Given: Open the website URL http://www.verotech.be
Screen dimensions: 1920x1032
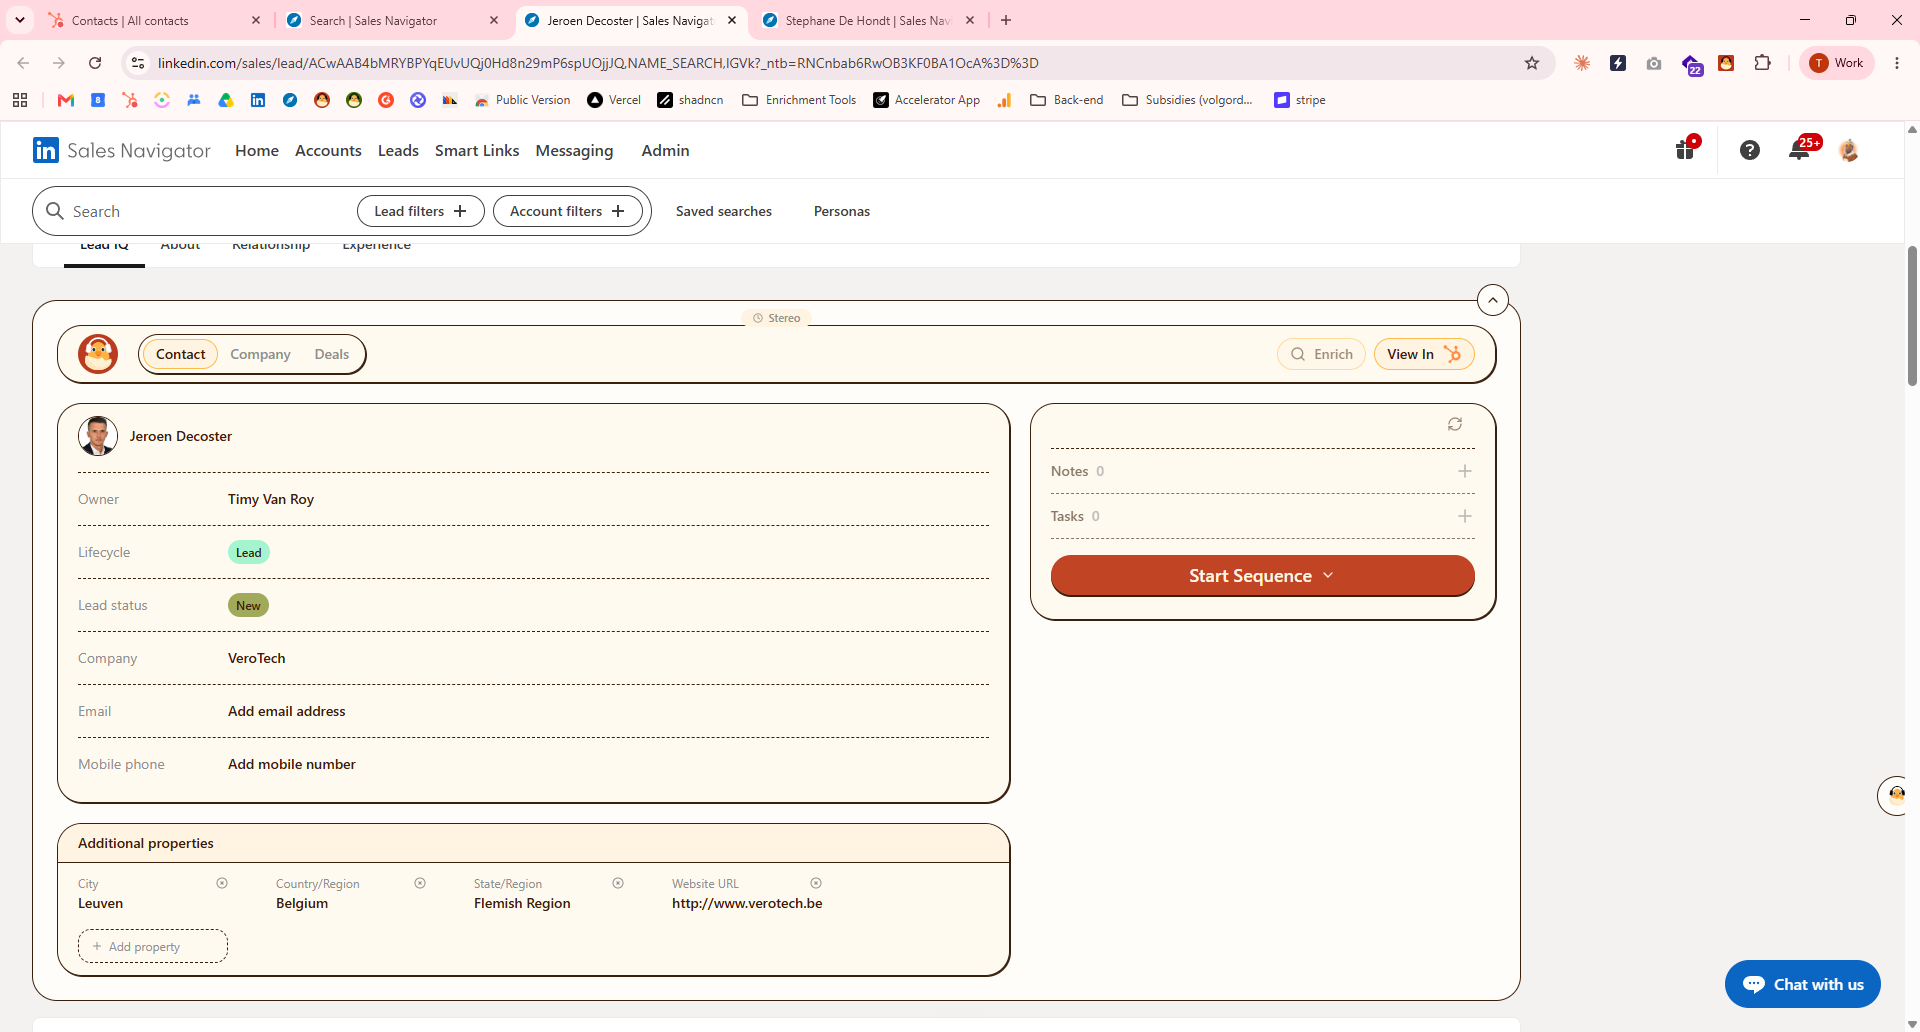Looking at the screenshot, I should (747, 903).
